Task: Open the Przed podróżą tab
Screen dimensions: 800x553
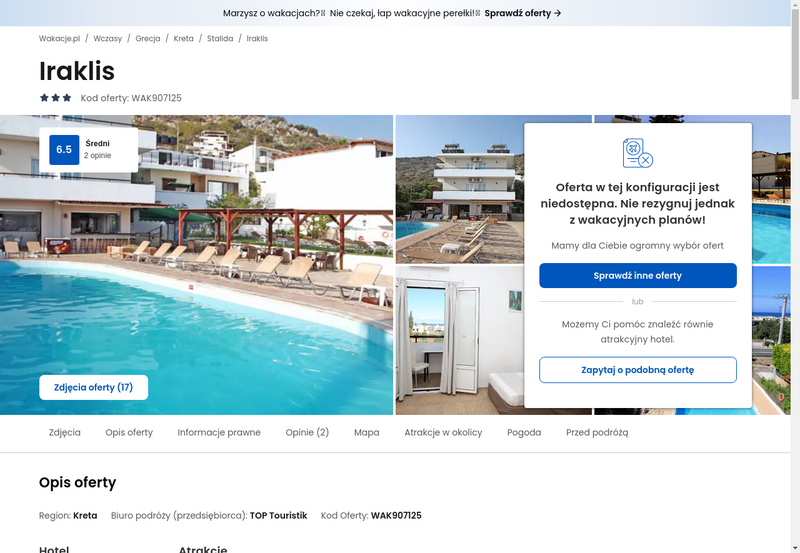Action: [x=597, y=432]
